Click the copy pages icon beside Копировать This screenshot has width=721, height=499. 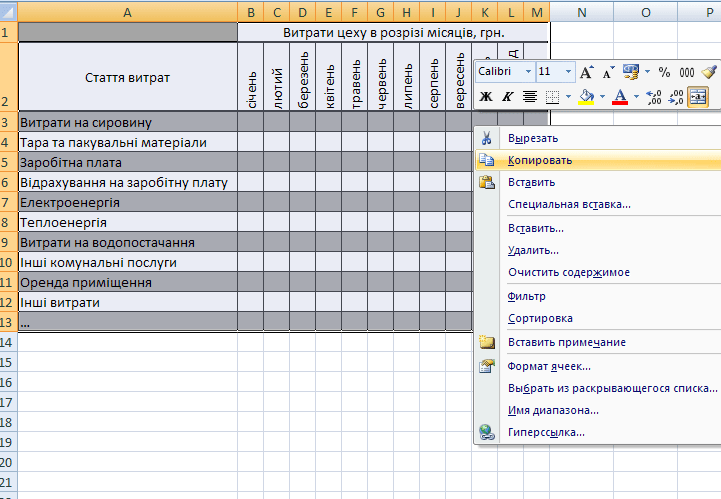[x=486, y=160]
